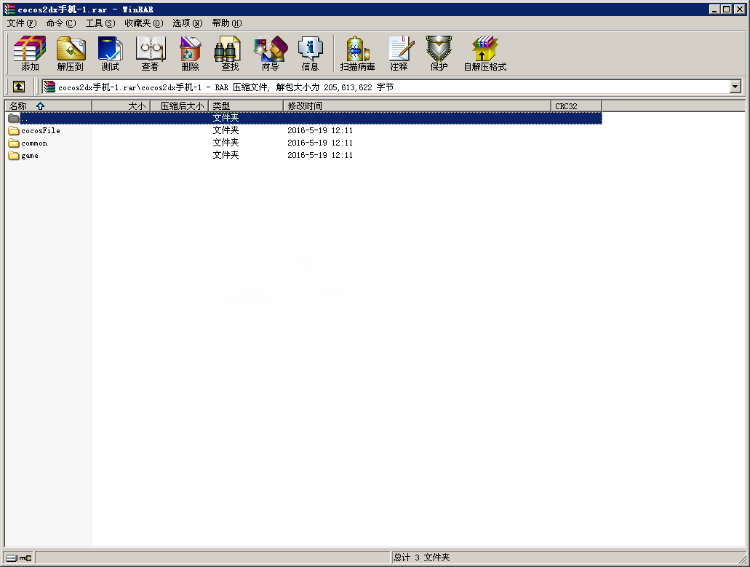750x567 pixels.
Task: Click the archive icon in address bar
Action: click(49, 87)
